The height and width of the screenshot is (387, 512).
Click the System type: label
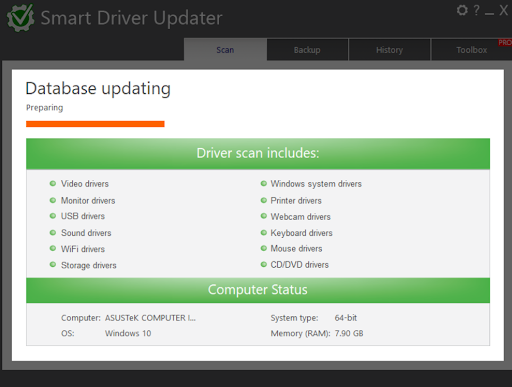pos(294,318)
